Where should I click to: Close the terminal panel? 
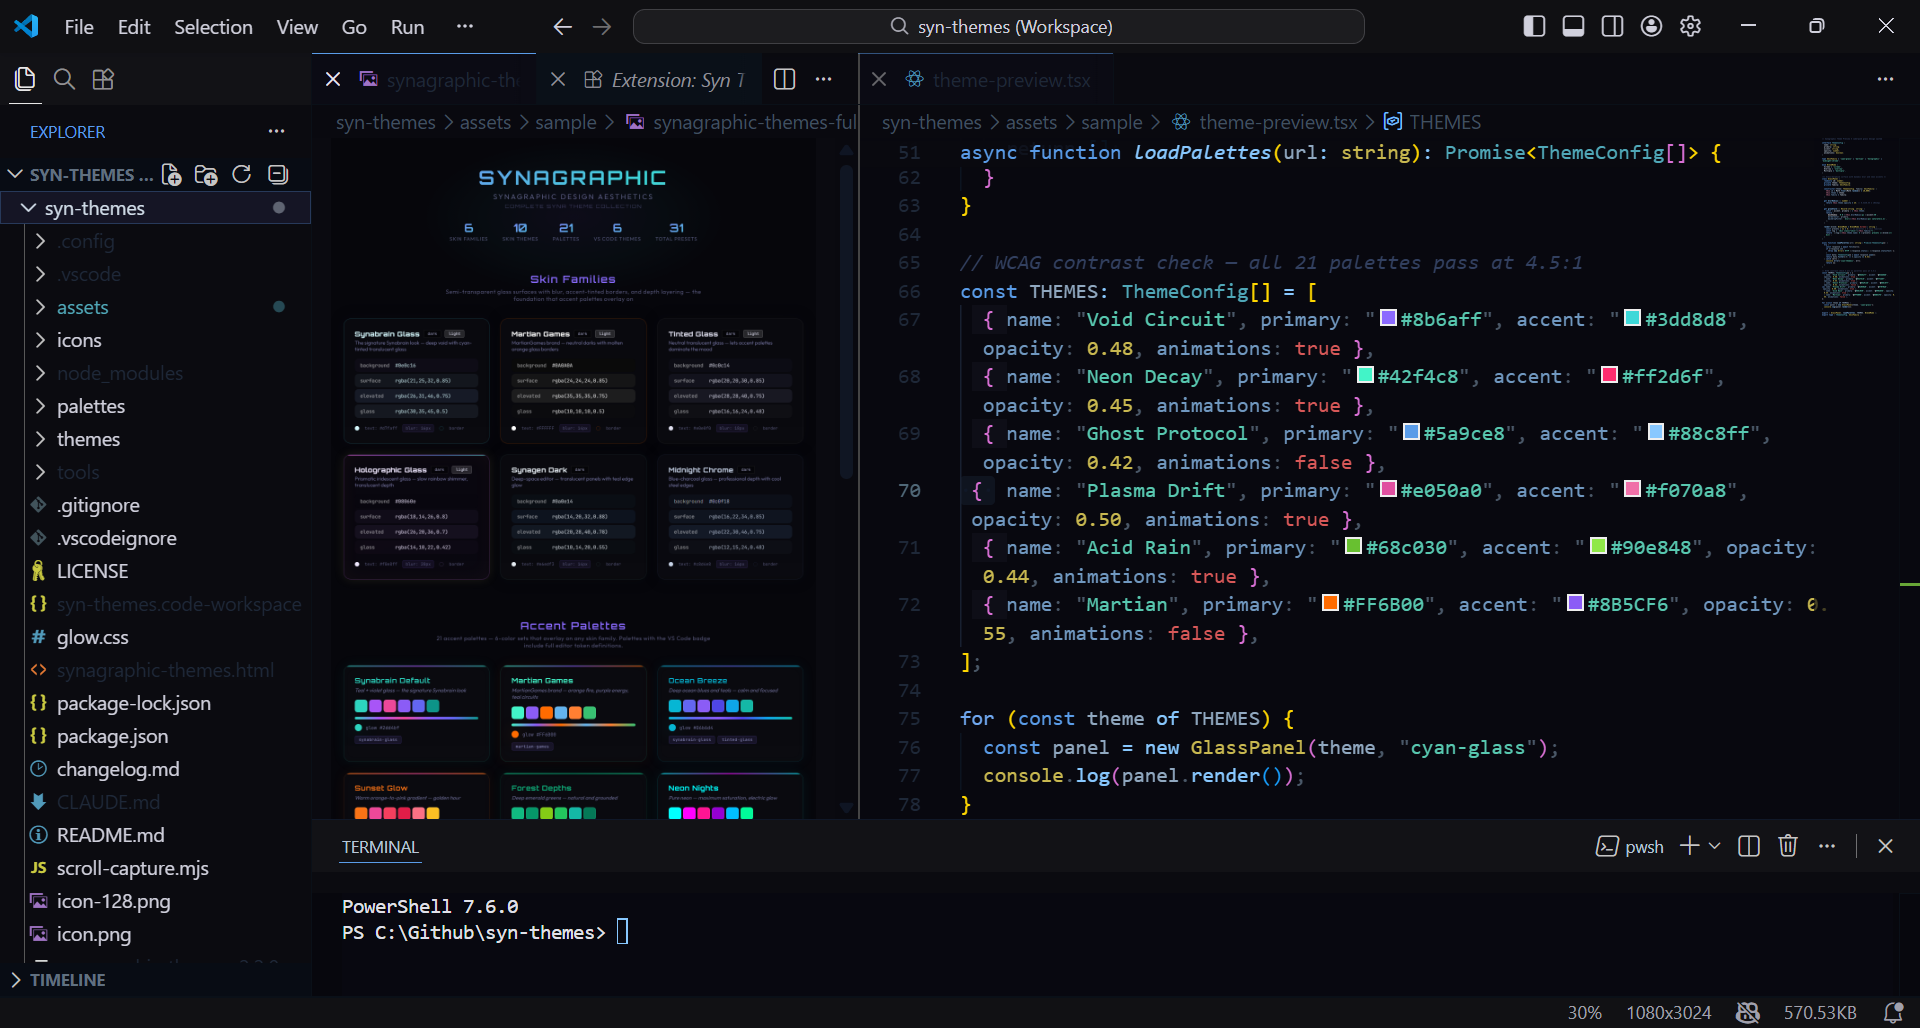click(1886, 847)
